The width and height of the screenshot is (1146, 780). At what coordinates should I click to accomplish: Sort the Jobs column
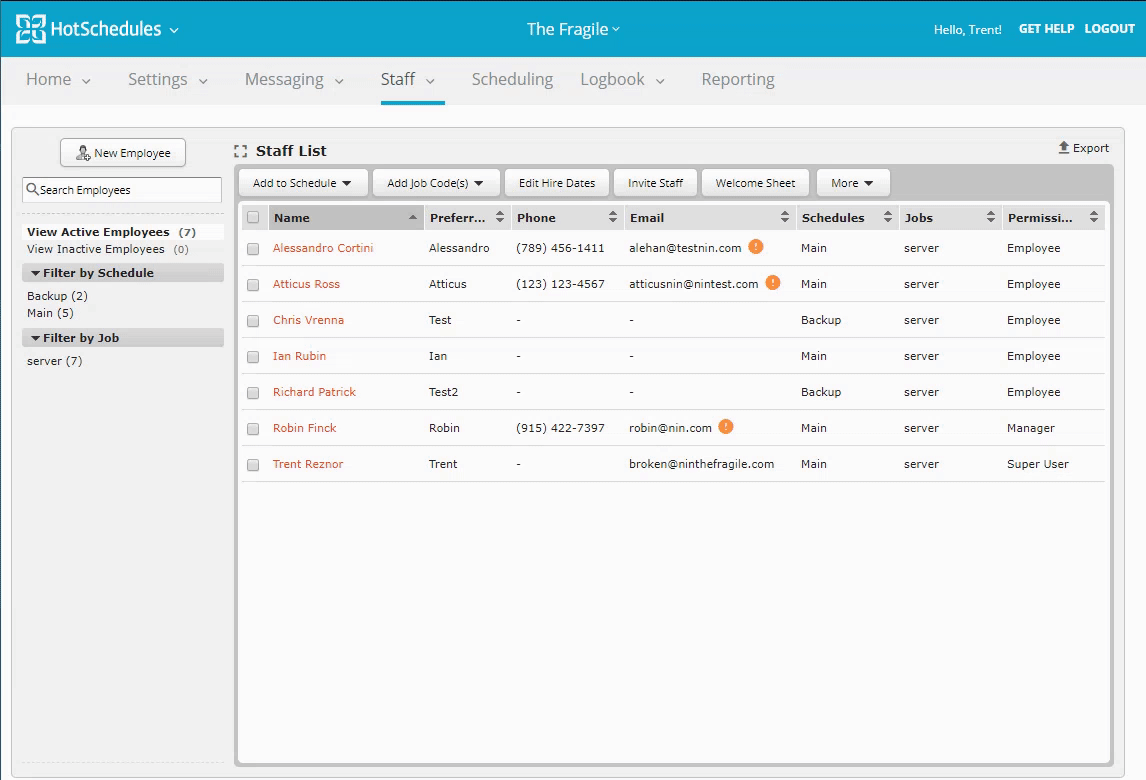(x=991, y=217)
